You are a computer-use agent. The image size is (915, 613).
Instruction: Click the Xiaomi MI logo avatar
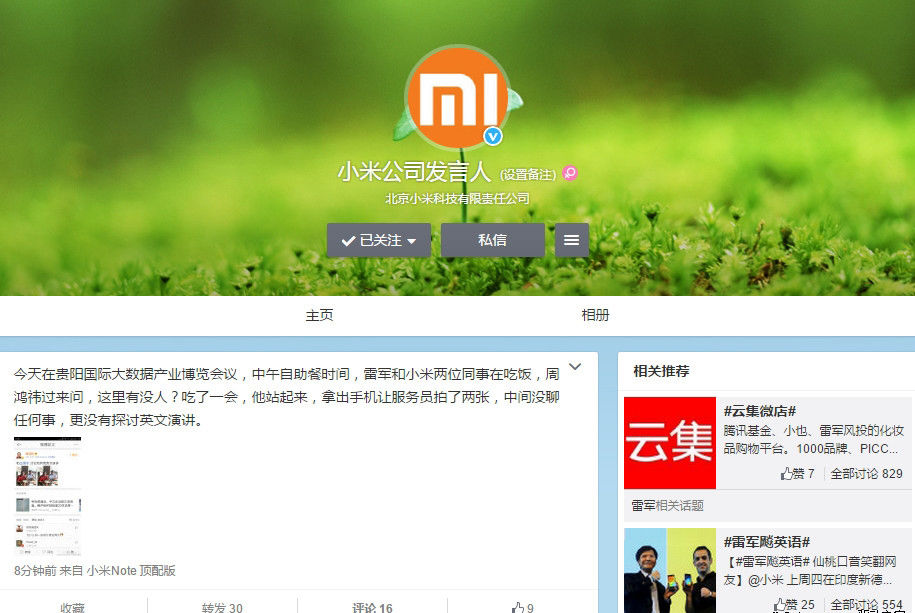(x=457, y=97)
